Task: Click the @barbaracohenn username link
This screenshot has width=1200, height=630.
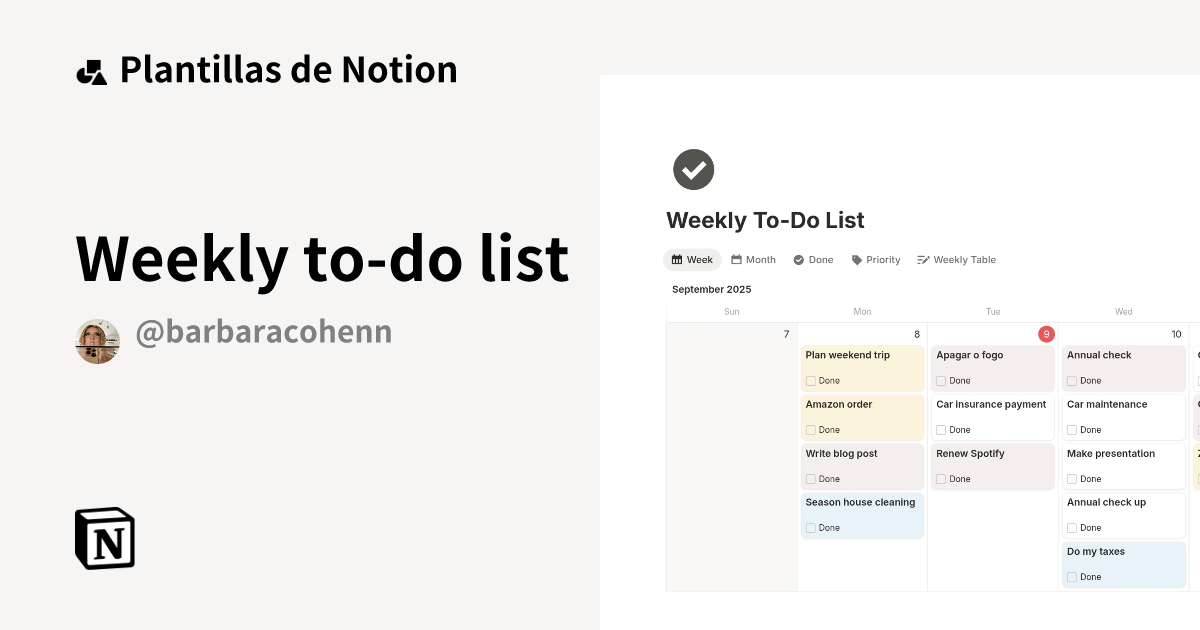Action: tap(263, 331)
